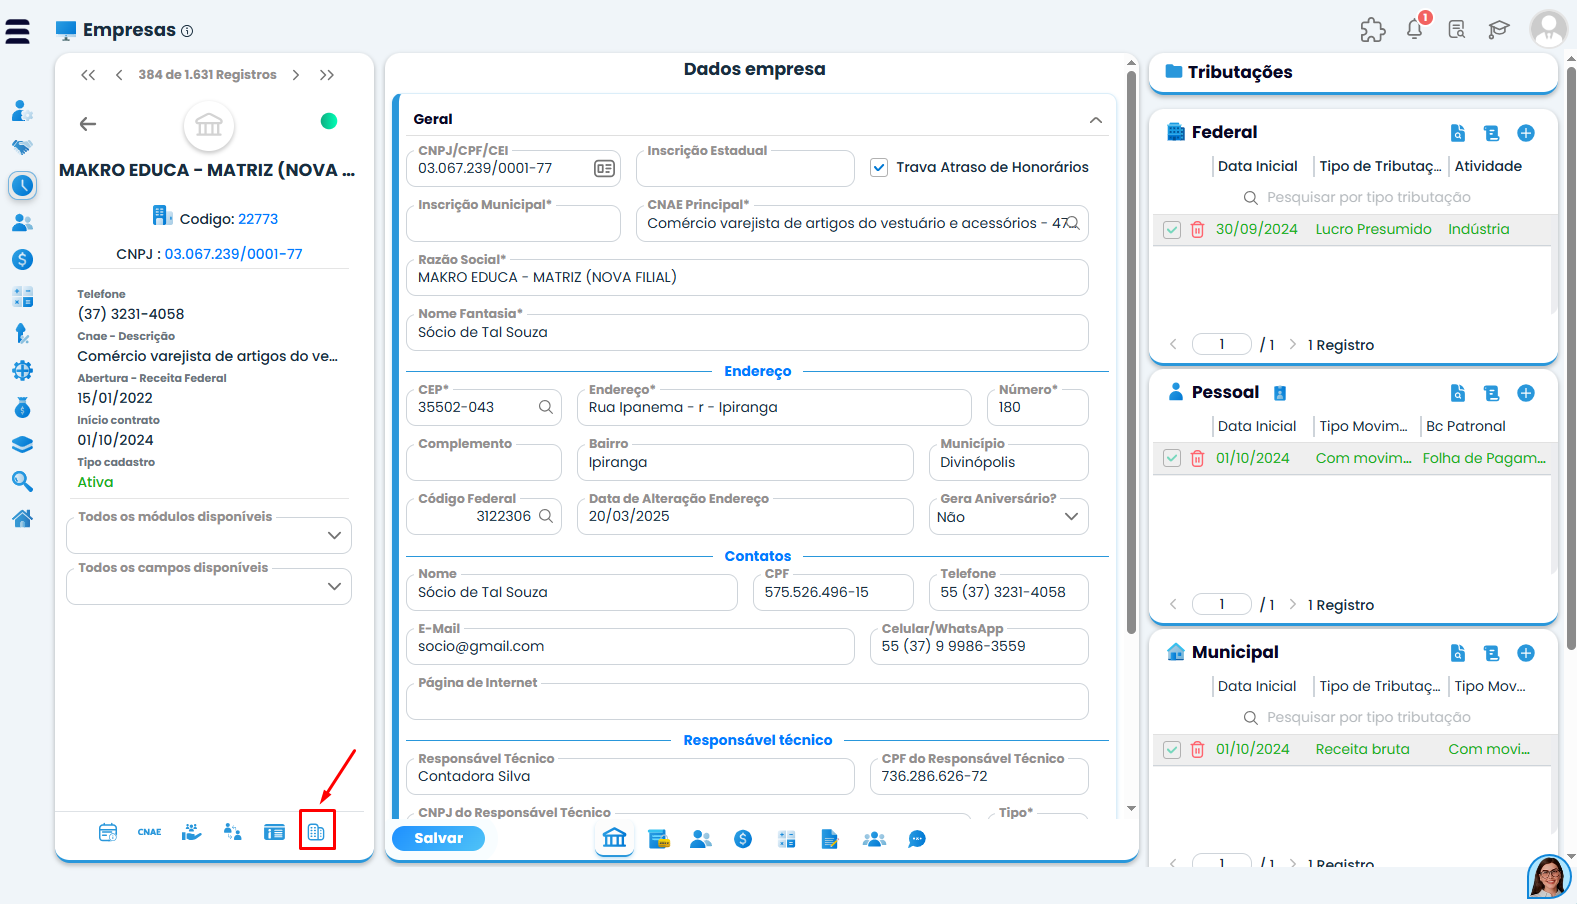
Task: Click the Salvar button
Action: point(439,839)
